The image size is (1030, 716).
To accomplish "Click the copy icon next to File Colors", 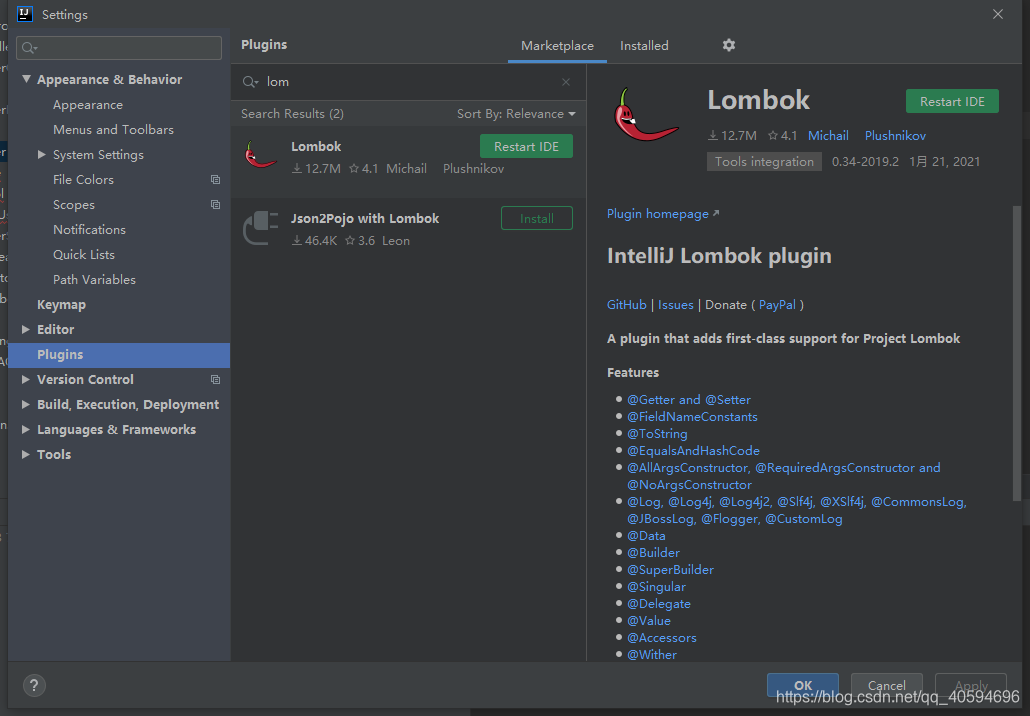I will click(x=215, y=179).
